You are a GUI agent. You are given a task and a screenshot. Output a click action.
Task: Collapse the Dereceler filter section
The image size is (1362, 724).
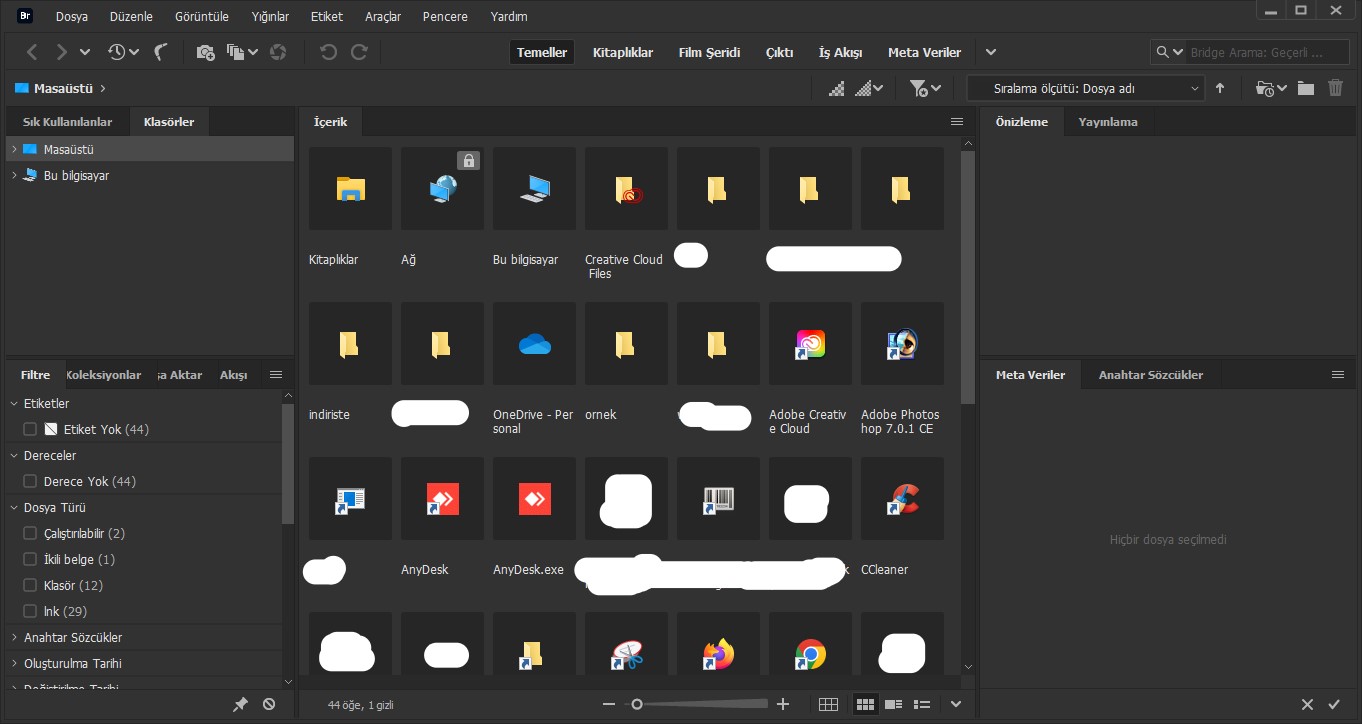tap(14, 455)
